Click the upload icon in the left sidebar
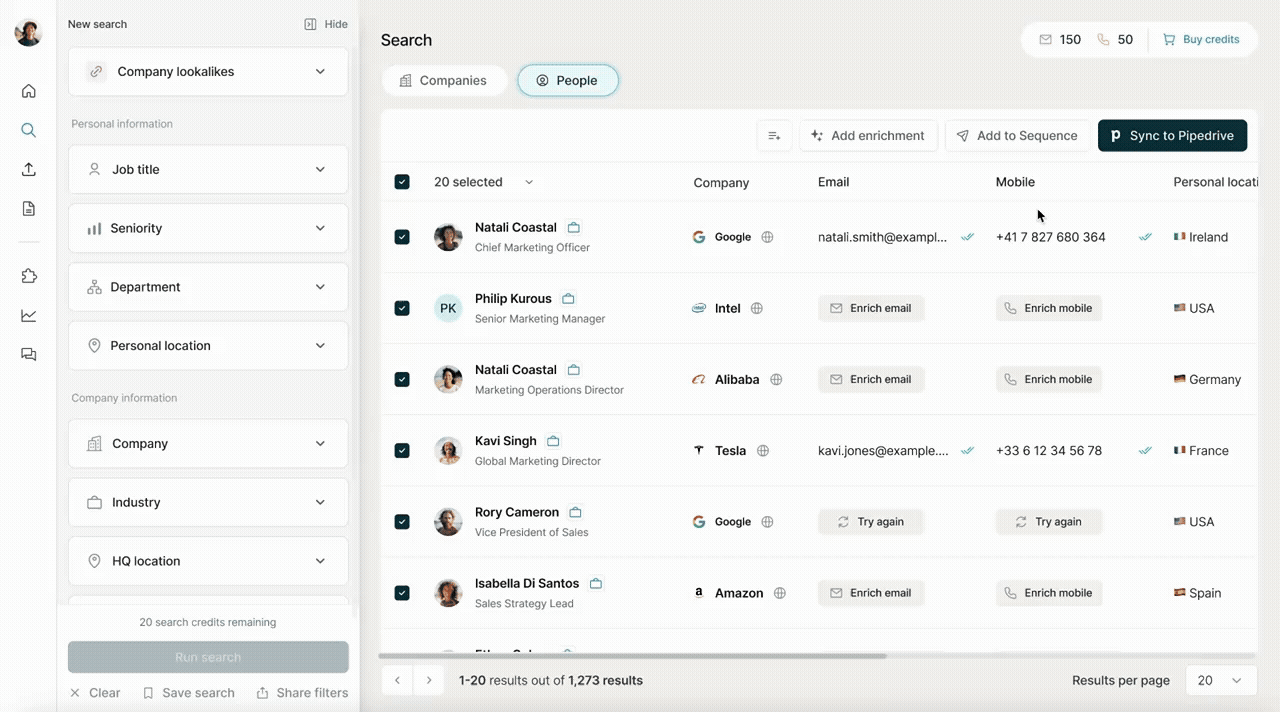1280x712 pixels. coord(29,169)
